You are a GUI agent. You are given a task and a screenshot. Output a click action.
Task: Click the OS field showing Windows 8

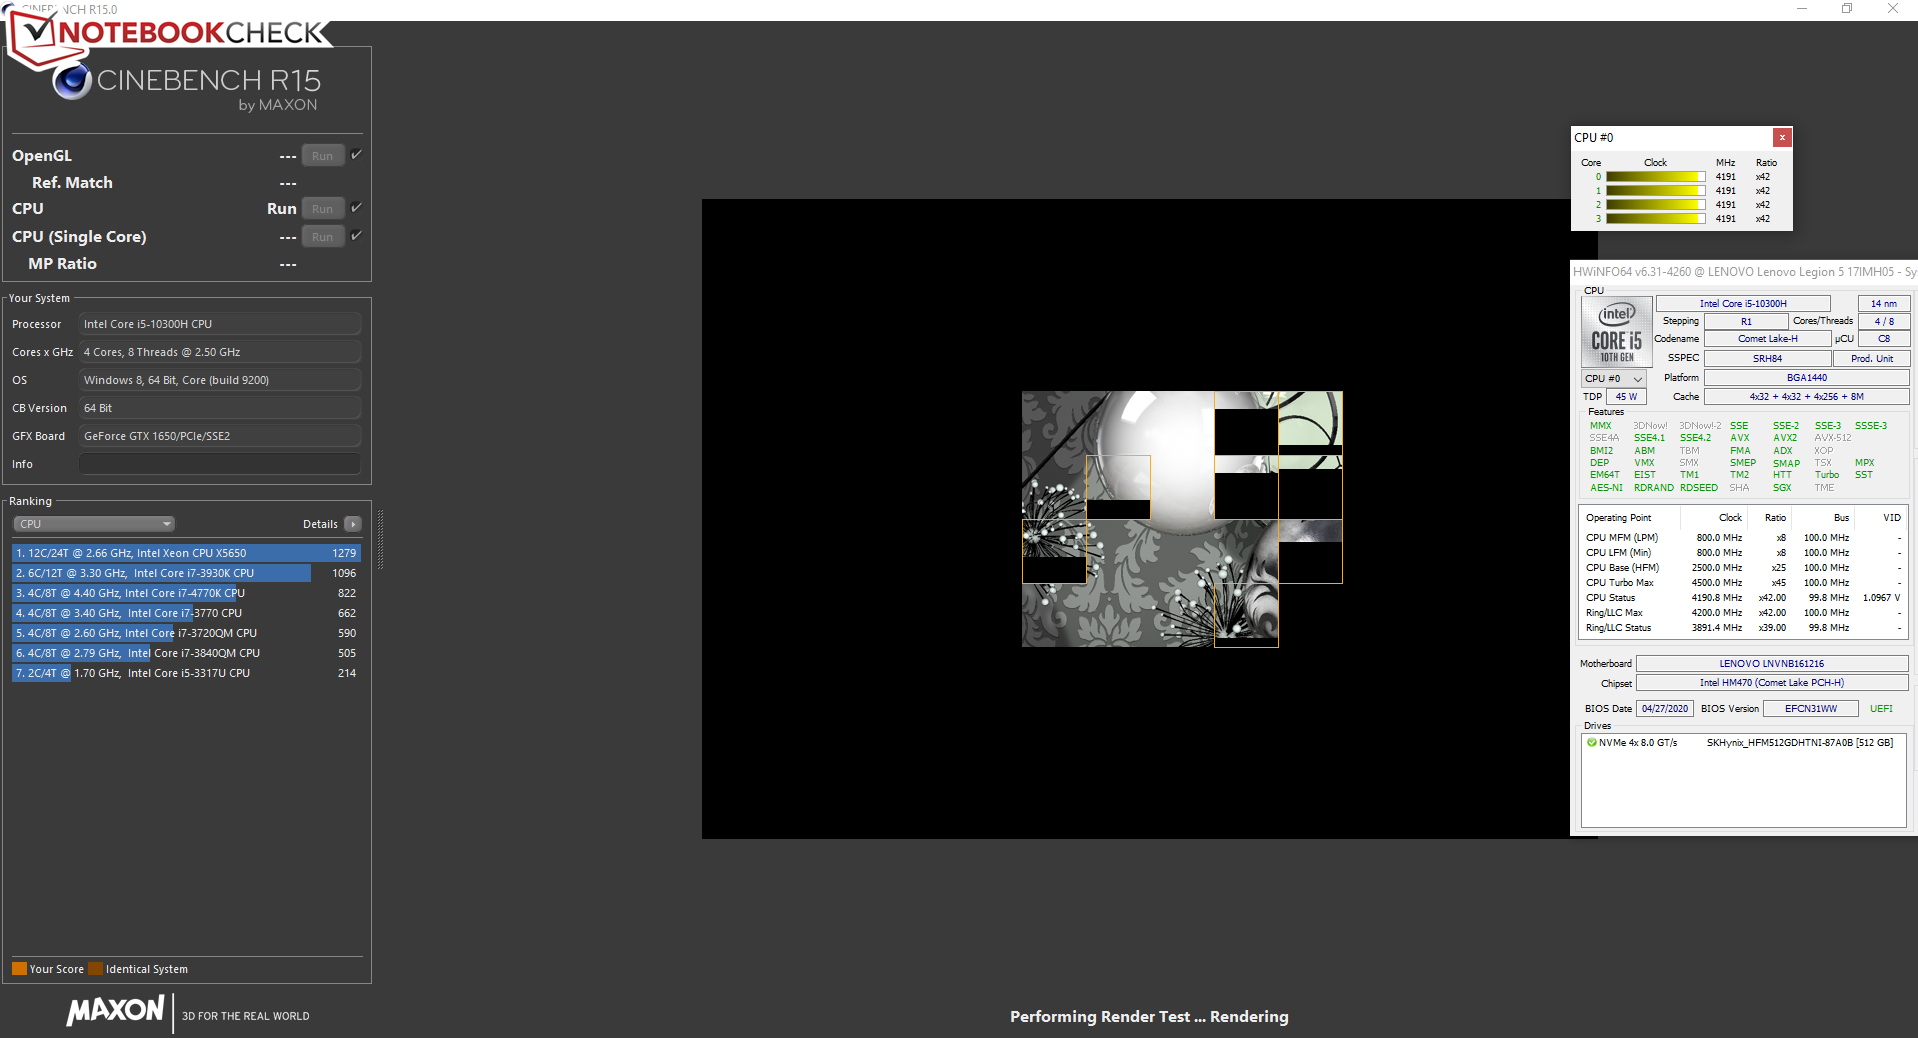pyautogui.click(x=220, y=380)
